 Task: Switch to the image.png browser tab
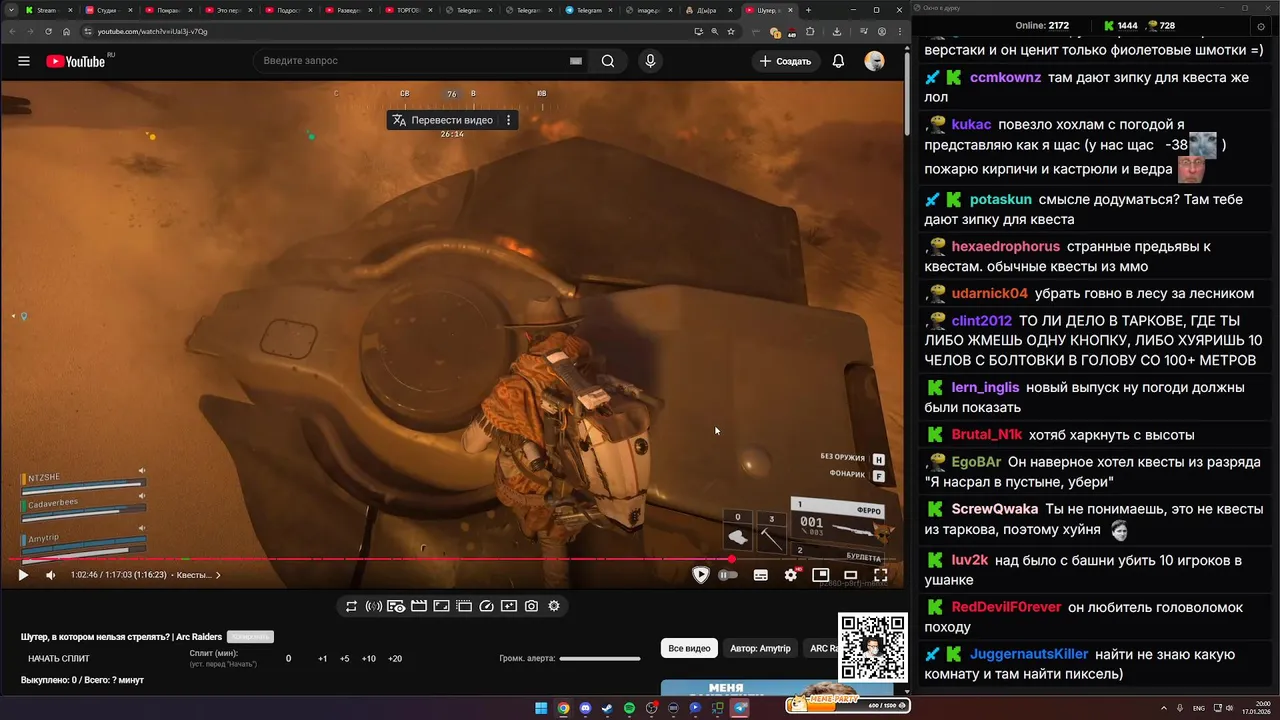click(647, 10)
